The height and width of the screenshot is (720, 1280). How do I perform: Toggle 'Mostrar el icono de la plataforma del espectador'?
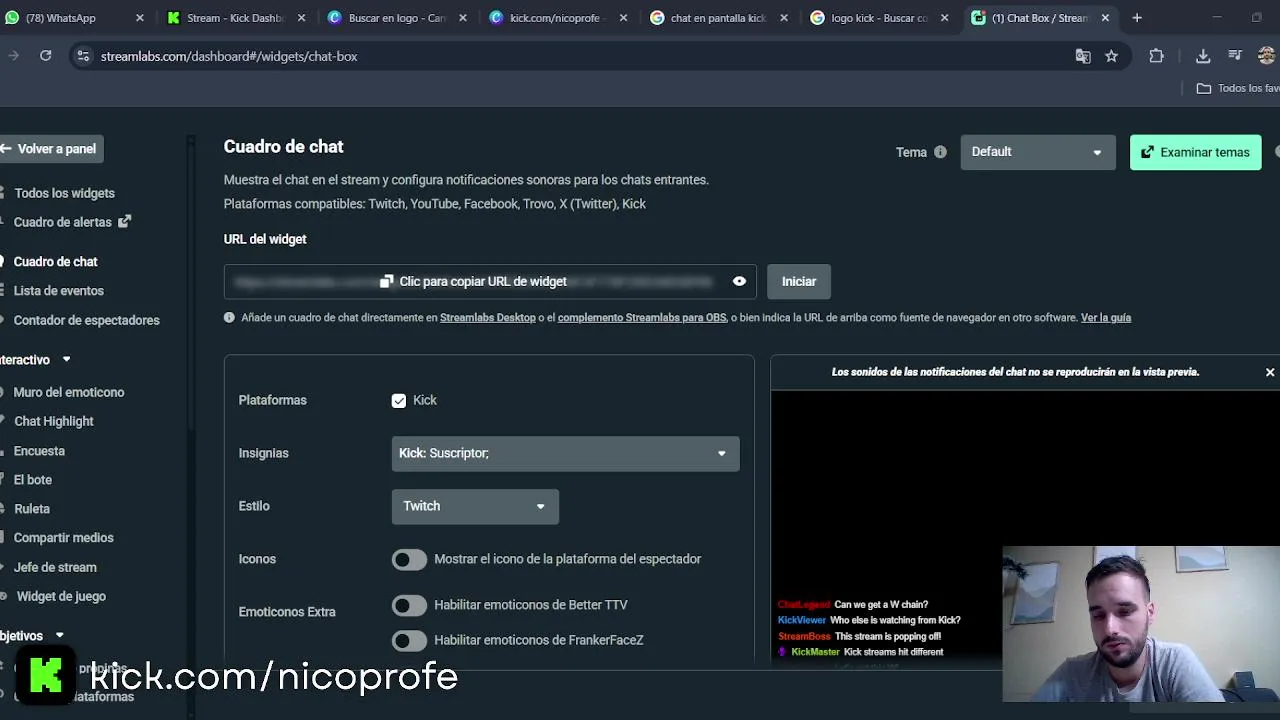pyautogui.click(x=409, y=559)
